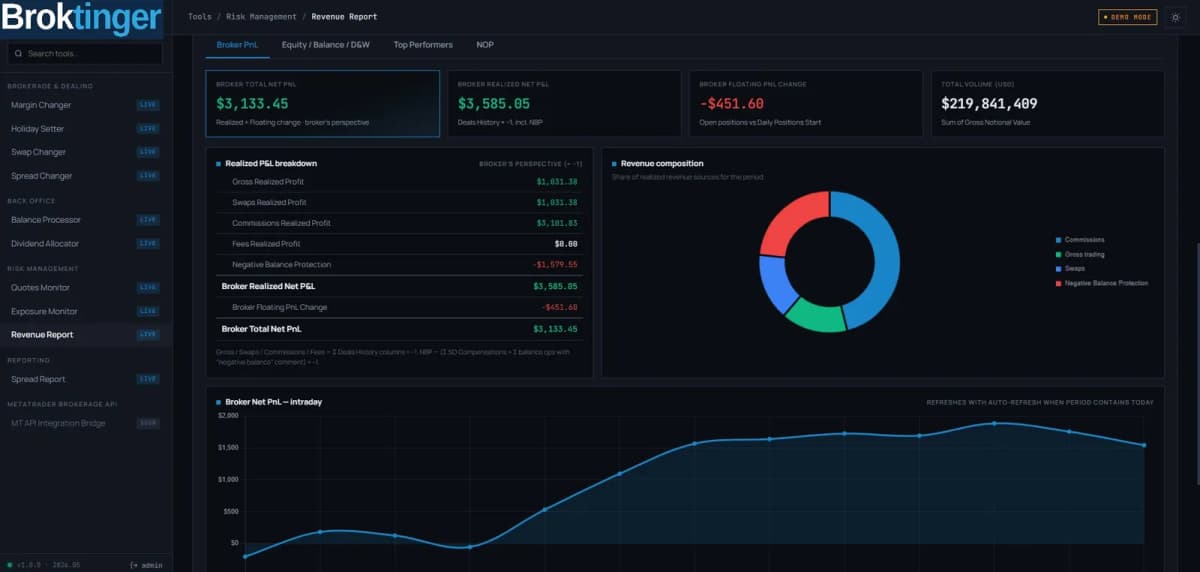
Task: Click the -$451.60 floating PnL change value
Action: click(x=732, y=103)
